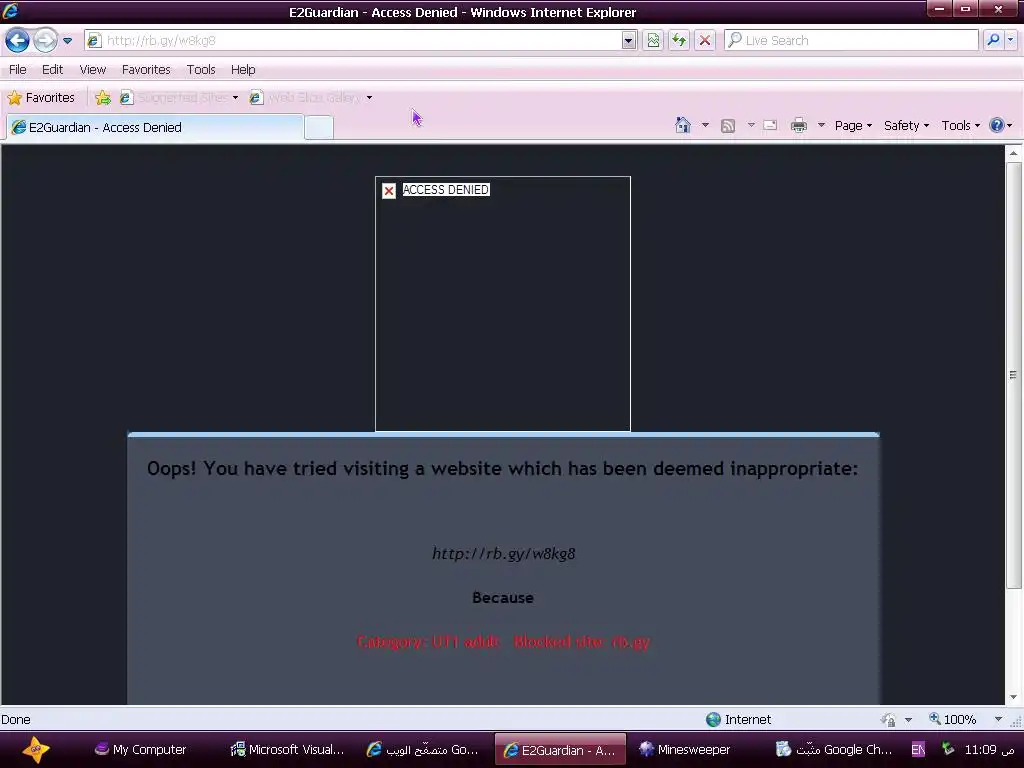Click the Protected Mode icon in status bar
The height and width of the screenshot is (768, 1024).
tap(888, 719)
